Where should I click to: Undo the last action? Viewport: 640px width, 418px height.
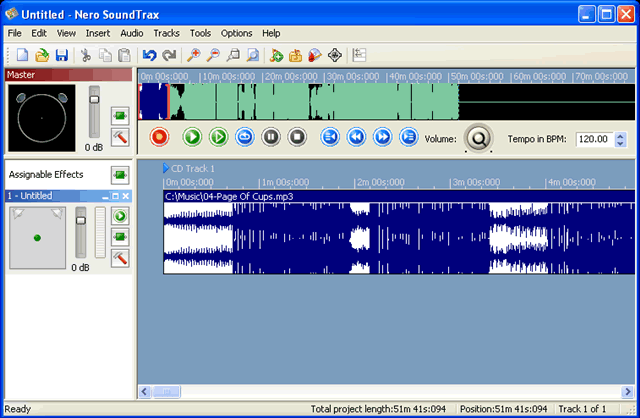coord(149,55)
